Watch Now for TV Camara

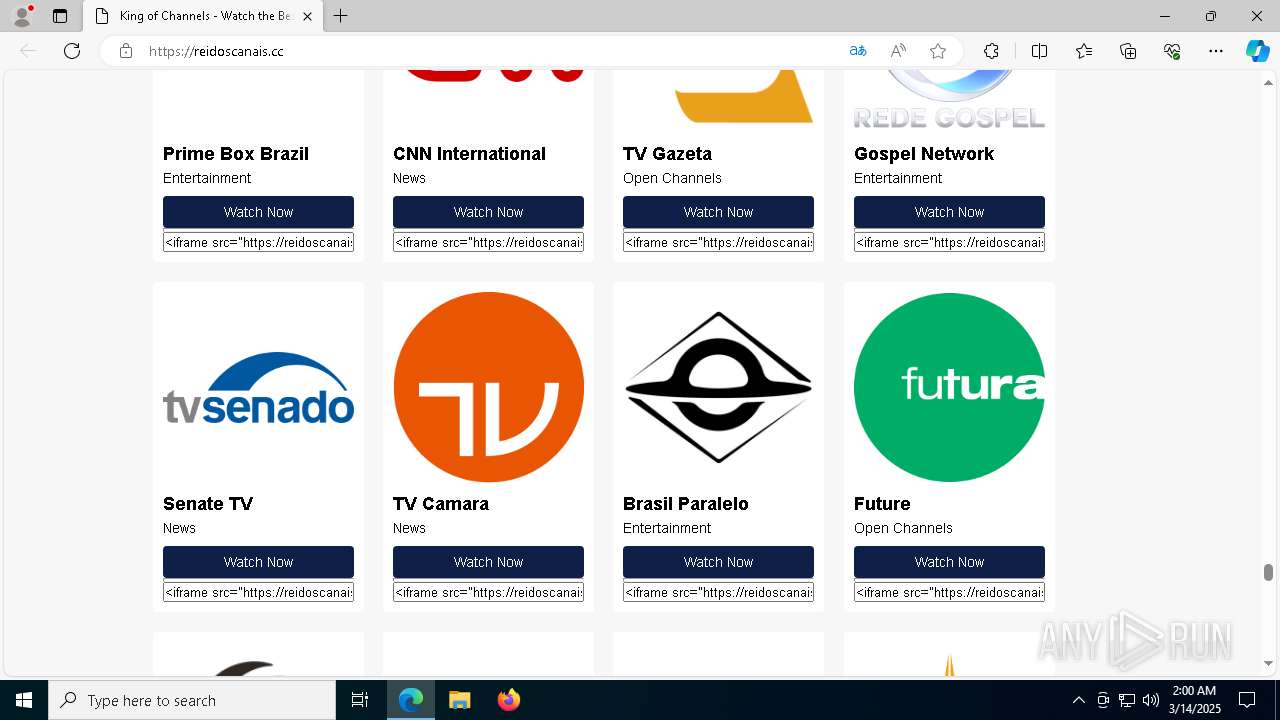point(488,562)
